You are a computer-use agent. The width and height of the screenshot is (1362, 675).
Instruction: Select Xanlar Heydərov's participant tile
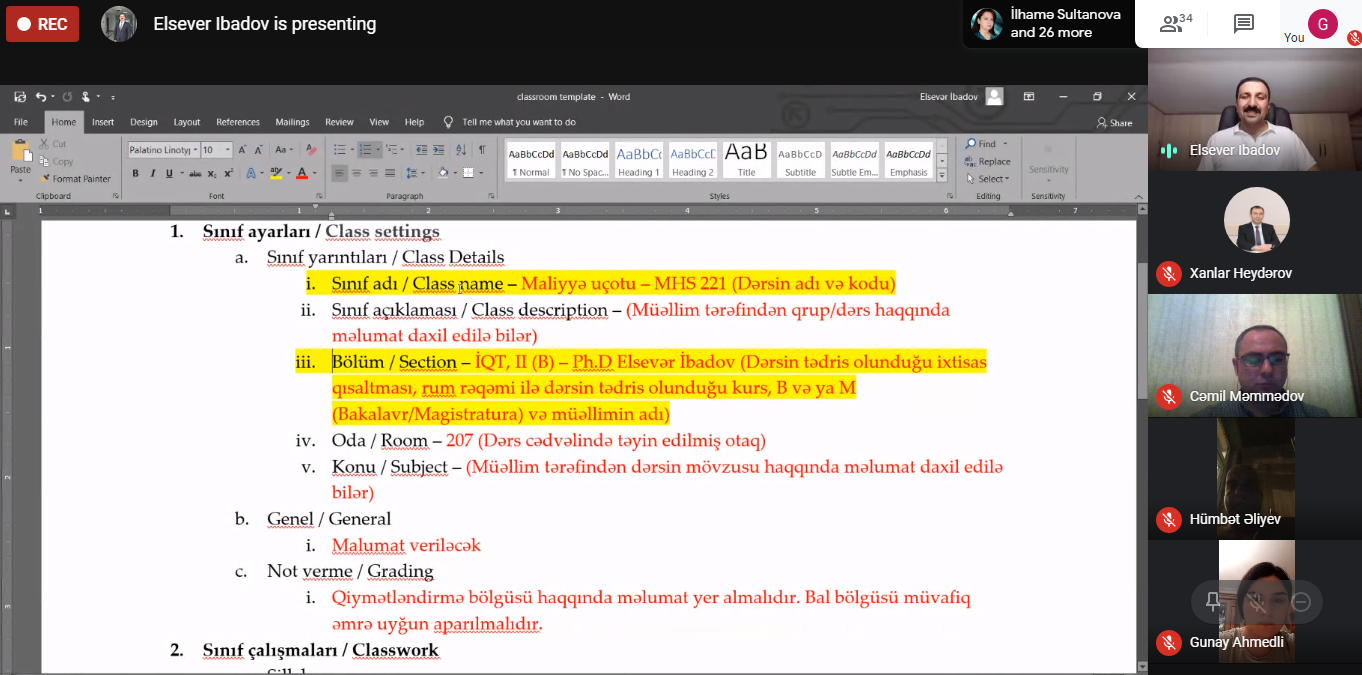tap(1255, 231)
